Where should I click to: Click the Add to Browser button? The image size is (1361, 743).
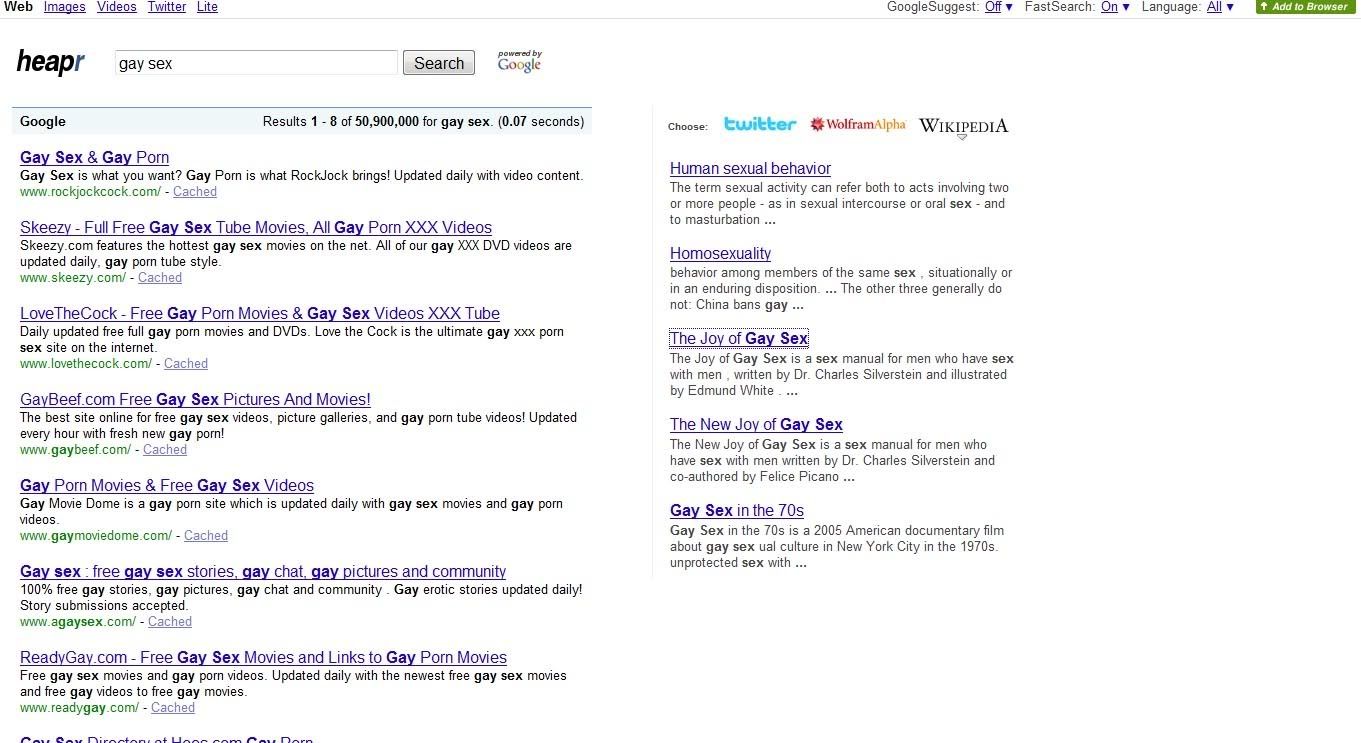tap(1307, 7)
